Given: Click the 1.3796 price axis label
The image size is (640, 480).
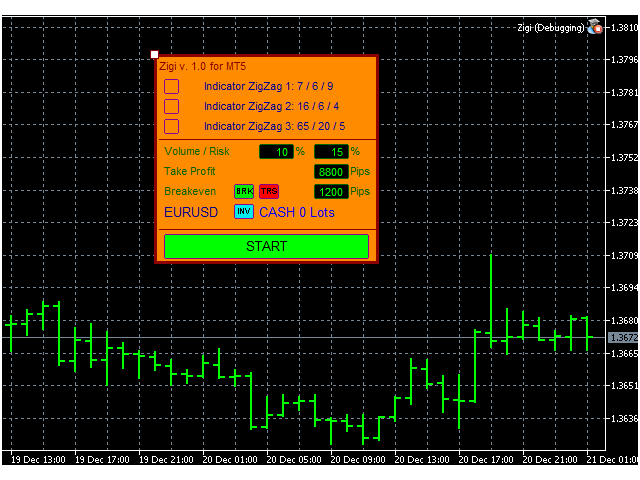Looking at the screenshot, I should [624, 60].
